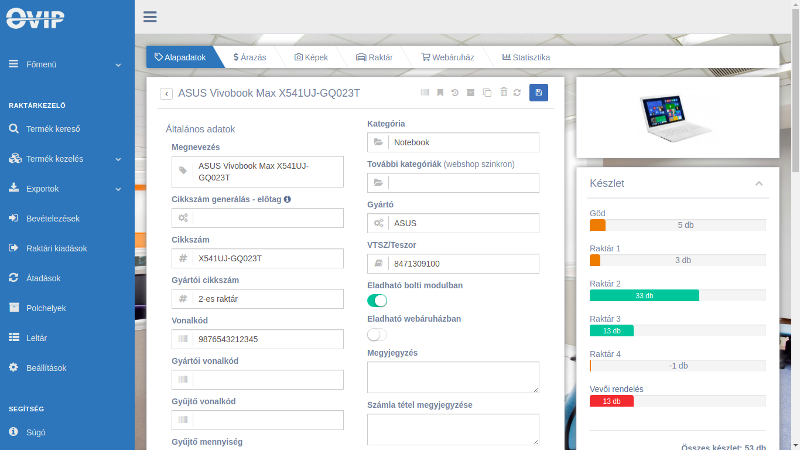Click the history icon in product toolbar

pos(455,92)
